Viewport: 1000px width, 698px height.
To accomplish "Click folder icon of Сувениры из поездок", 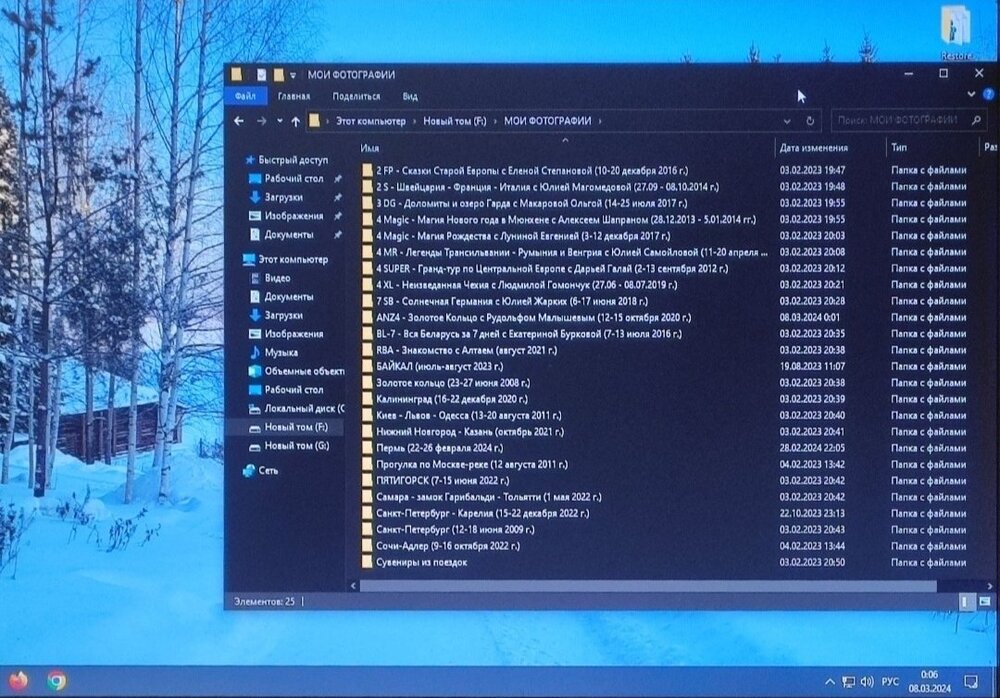I will (367, 562).
